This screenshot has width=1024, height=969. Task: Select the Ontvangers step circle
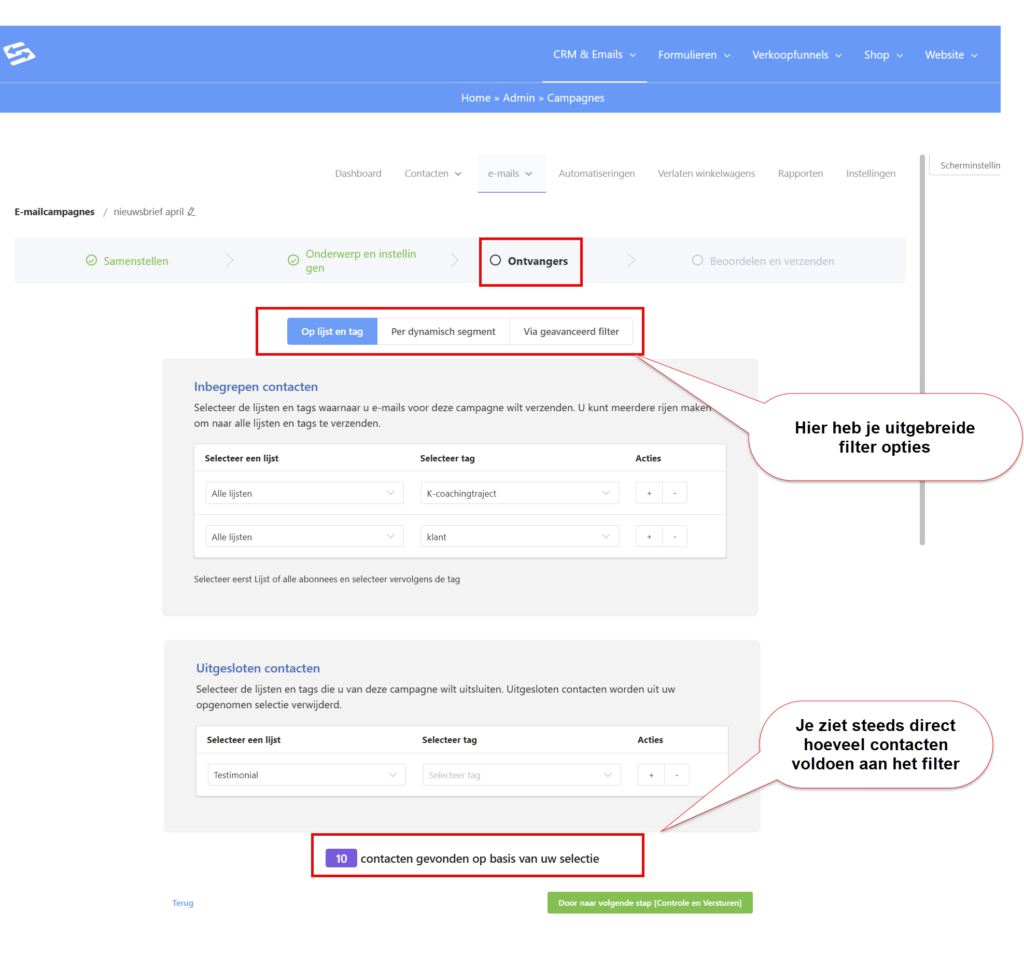(x=496, y=261)
